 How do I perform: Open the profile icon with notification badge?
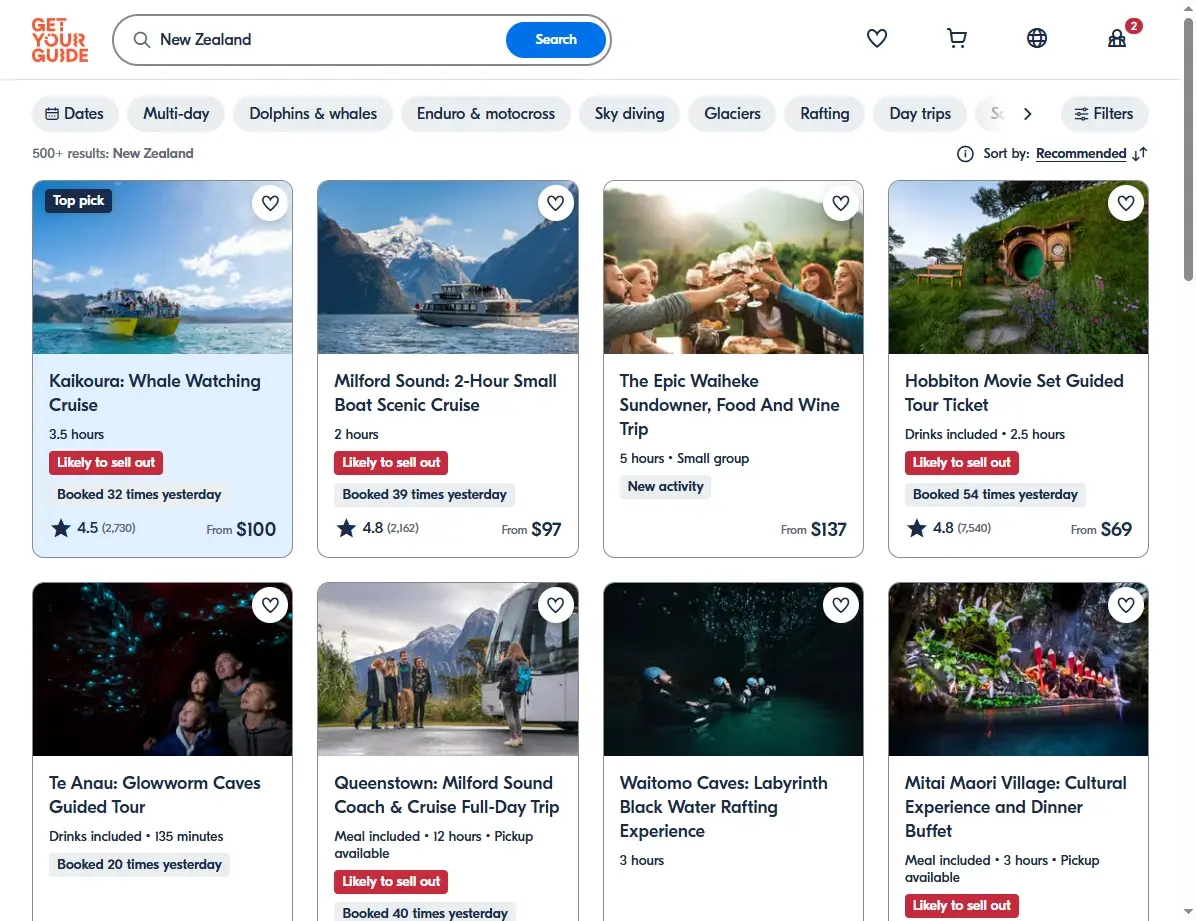(1117, 38)
